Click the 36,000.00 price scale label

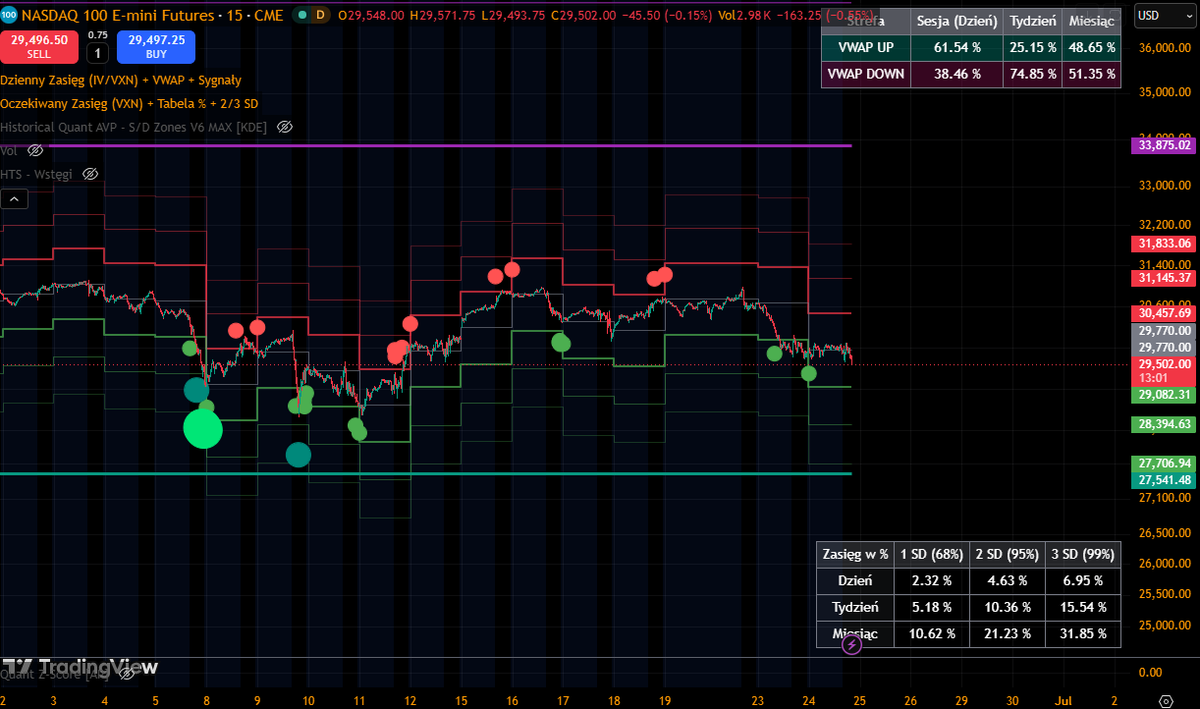click(1166, 48)
